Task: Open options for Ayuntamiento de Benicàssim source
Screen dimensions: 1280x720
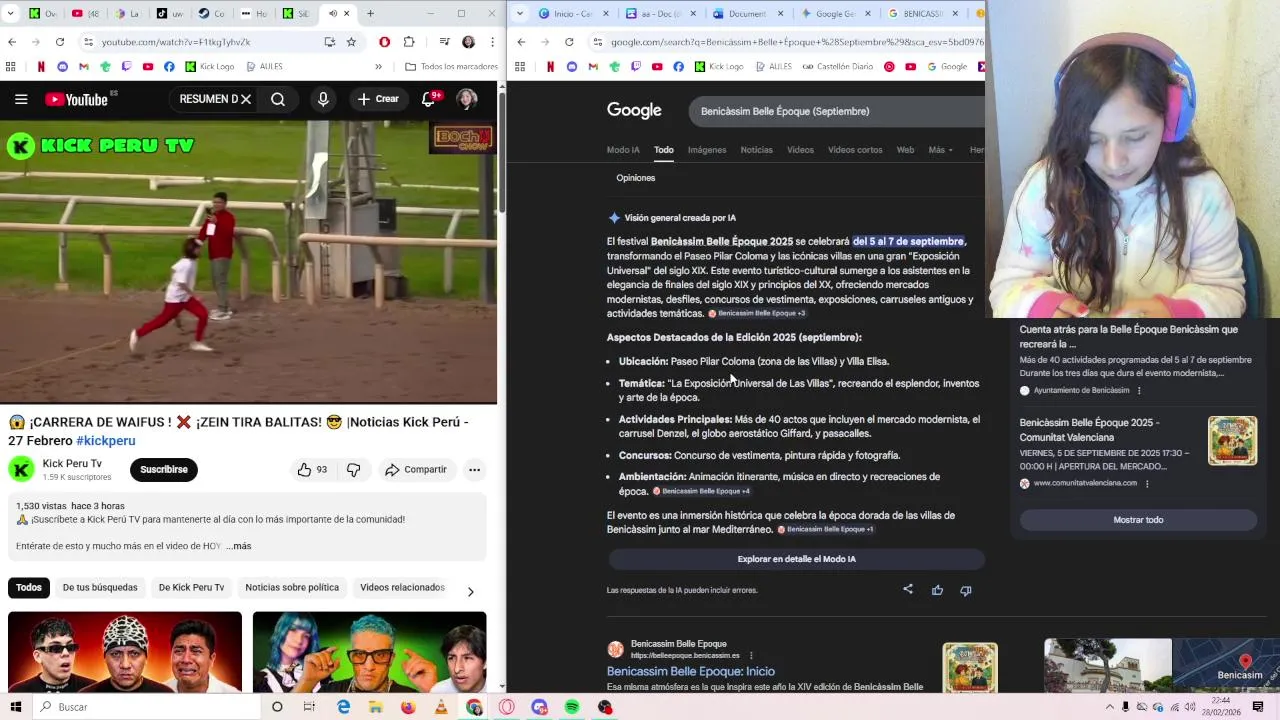Action: click(x=1139, y=390)
